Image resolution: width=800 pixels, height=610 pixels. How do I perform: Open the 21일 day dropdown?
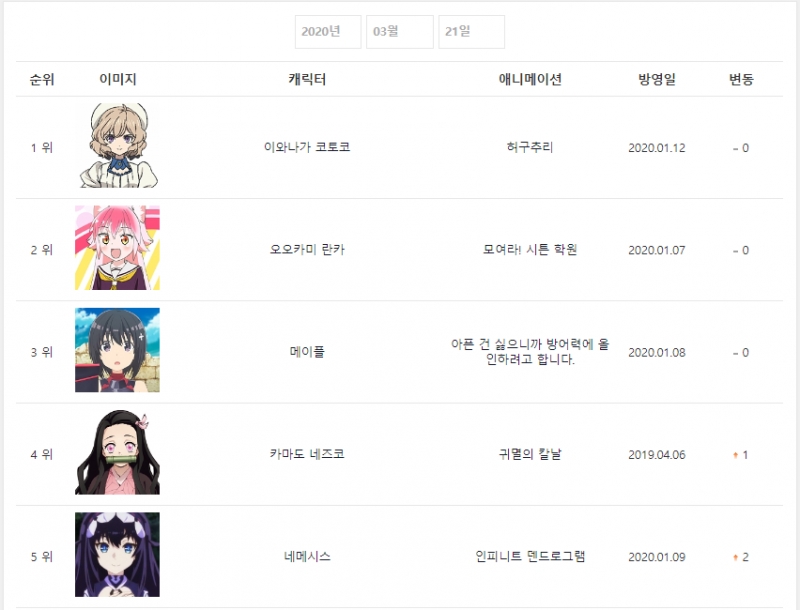[x=471, y=32]
